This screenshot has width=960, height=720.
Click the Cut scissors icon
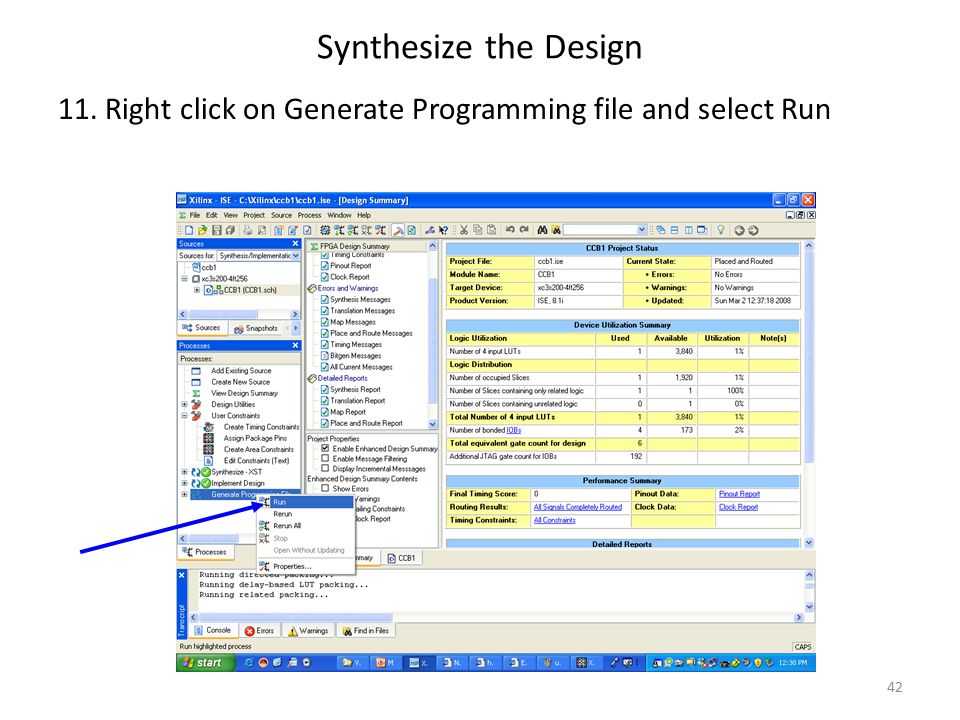coord(464,230)
